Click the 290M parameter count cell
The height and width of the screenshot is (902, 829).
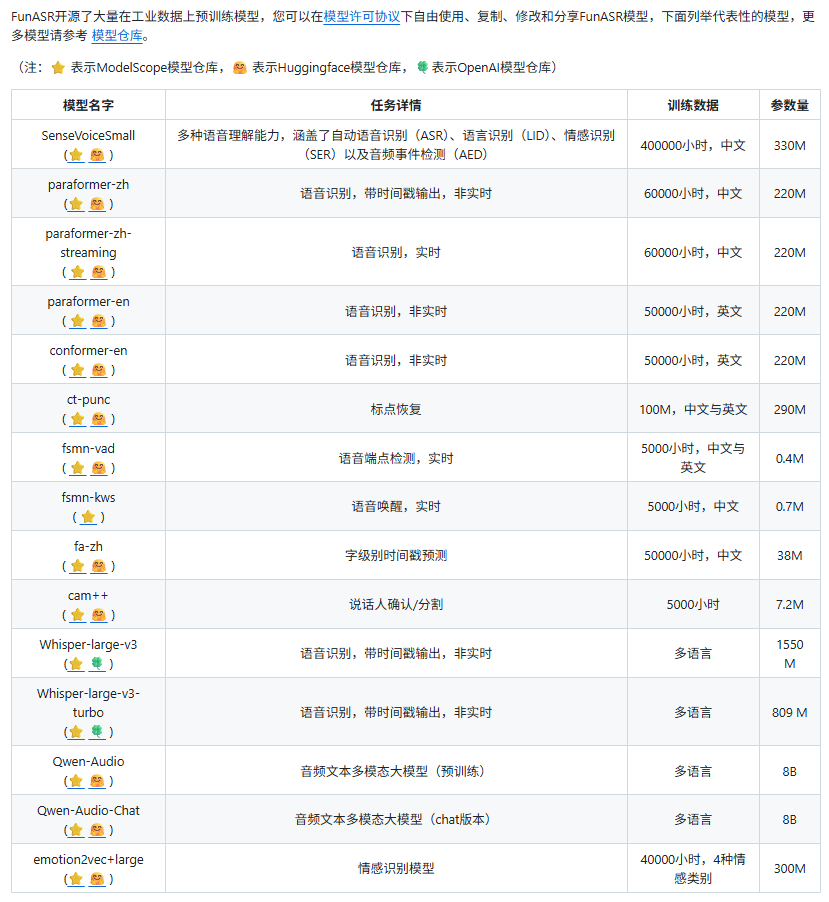click(x=789, y=410)
